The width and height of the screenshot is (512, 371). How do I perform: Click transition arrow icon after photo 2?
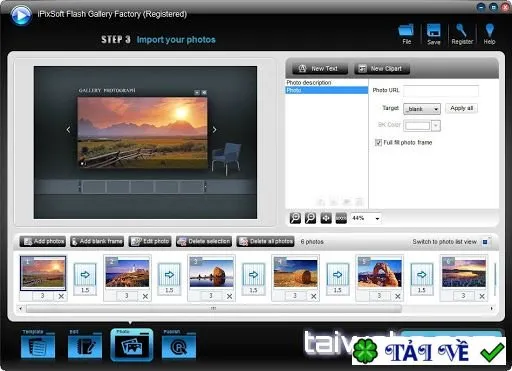[169, 274]
